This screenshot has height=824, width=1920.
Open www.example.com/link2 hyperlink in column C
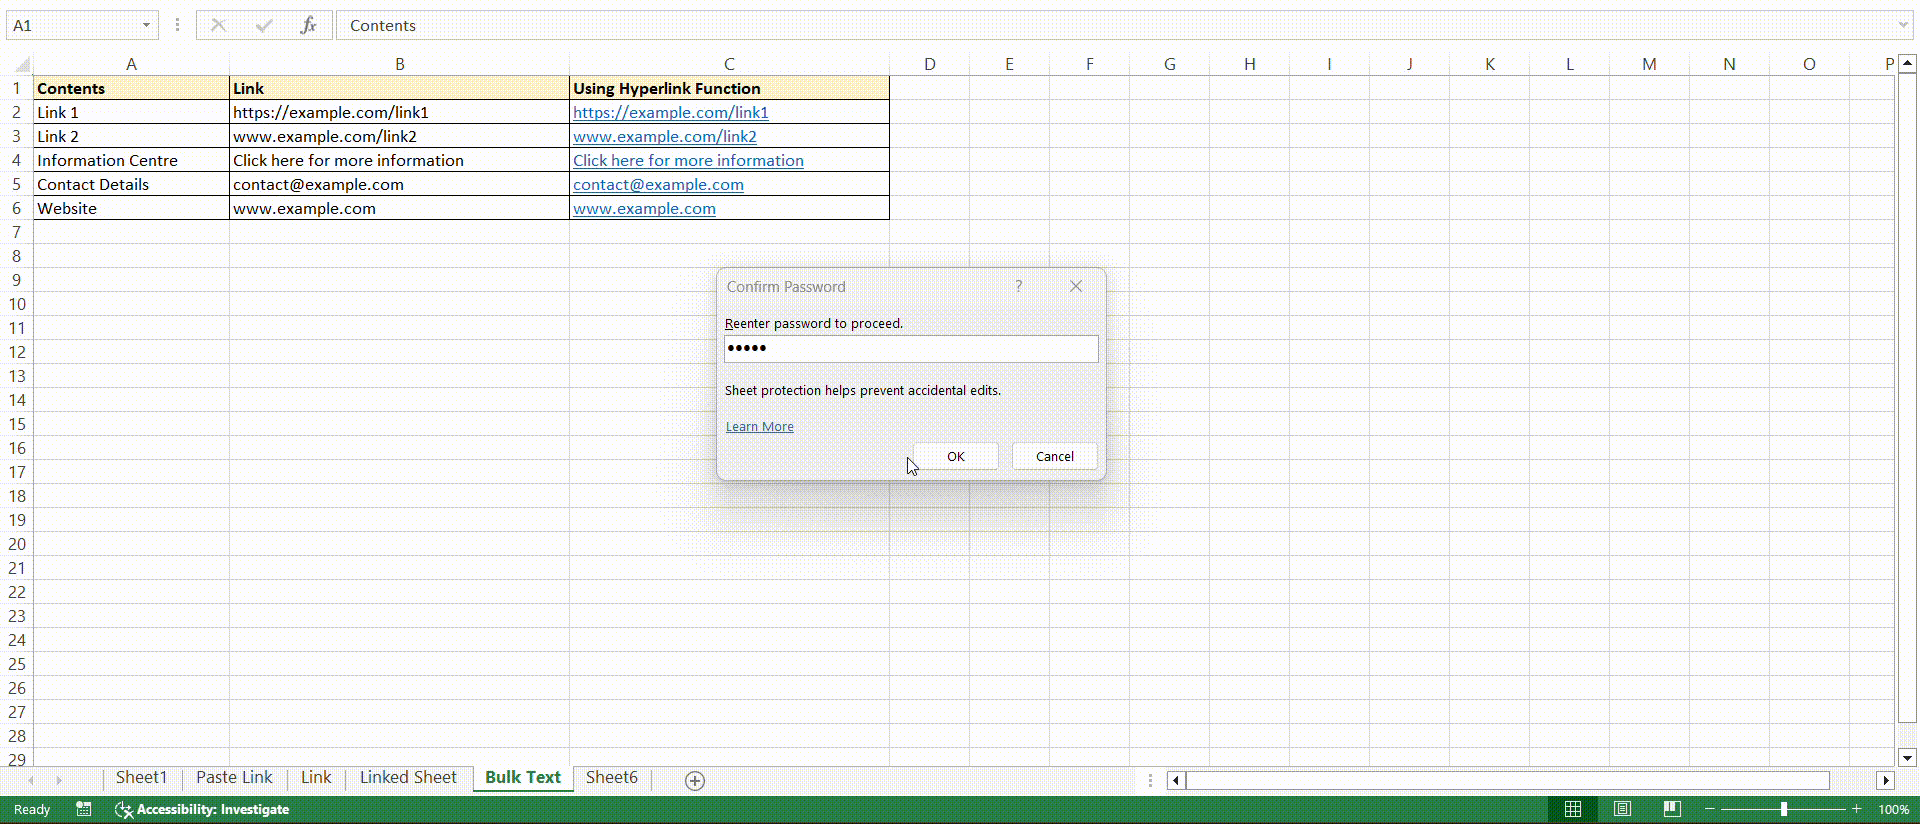pyautogui.click(x=665, y=137)
